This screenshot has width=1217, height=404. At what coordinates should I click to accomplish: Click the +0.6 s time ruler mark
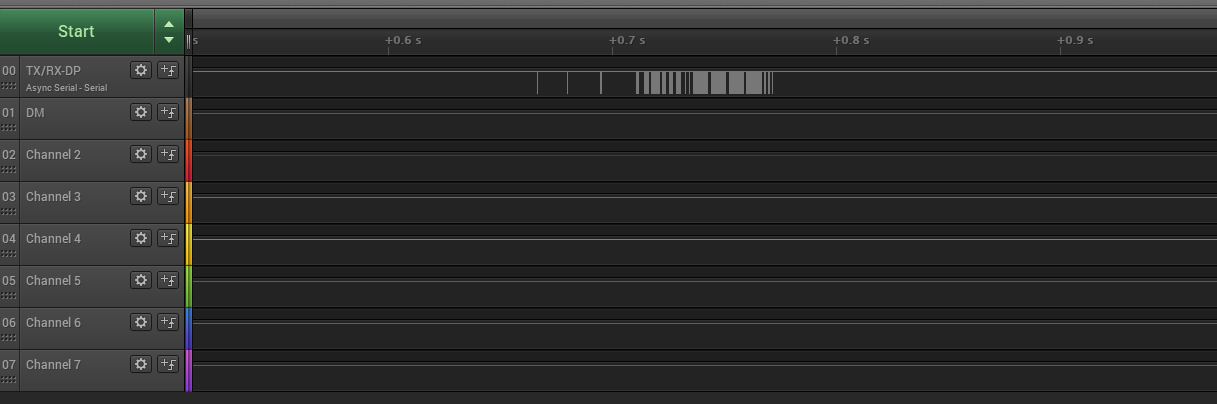403,41
